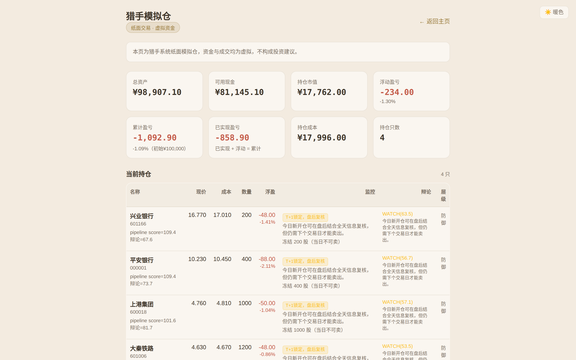Select the 平安银行 stock name
This screenshot has width=576, height=360.
point(141,260)
